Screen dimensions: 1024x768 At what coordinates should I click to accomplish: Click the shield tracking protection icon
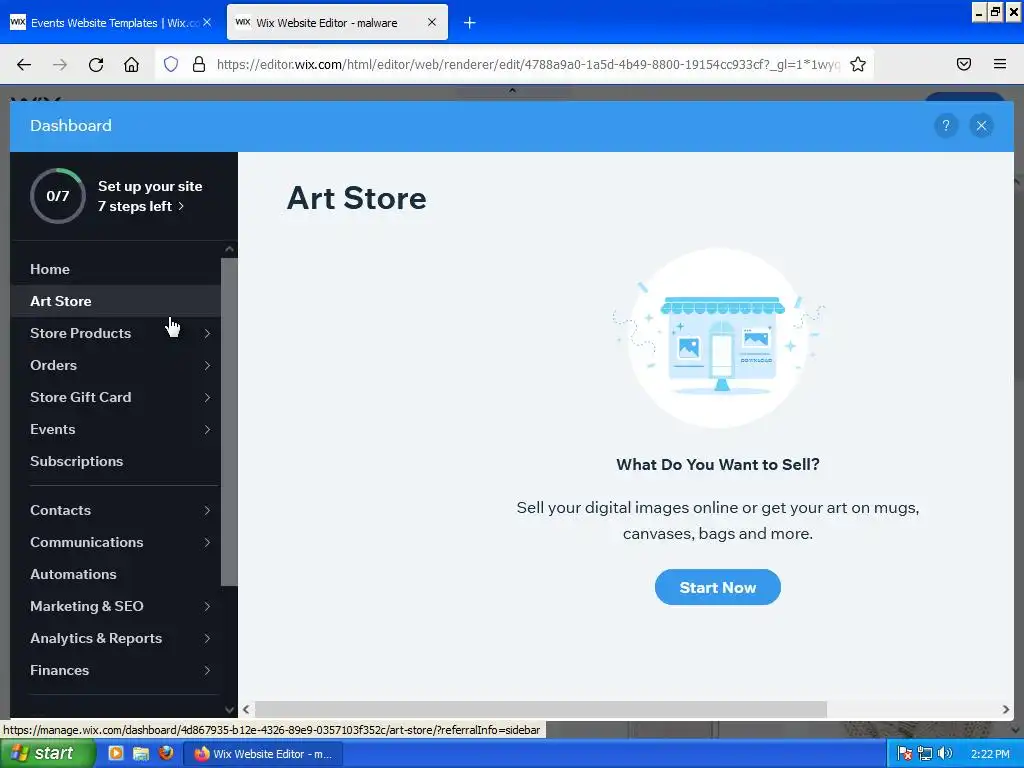[x=171, y=64]
